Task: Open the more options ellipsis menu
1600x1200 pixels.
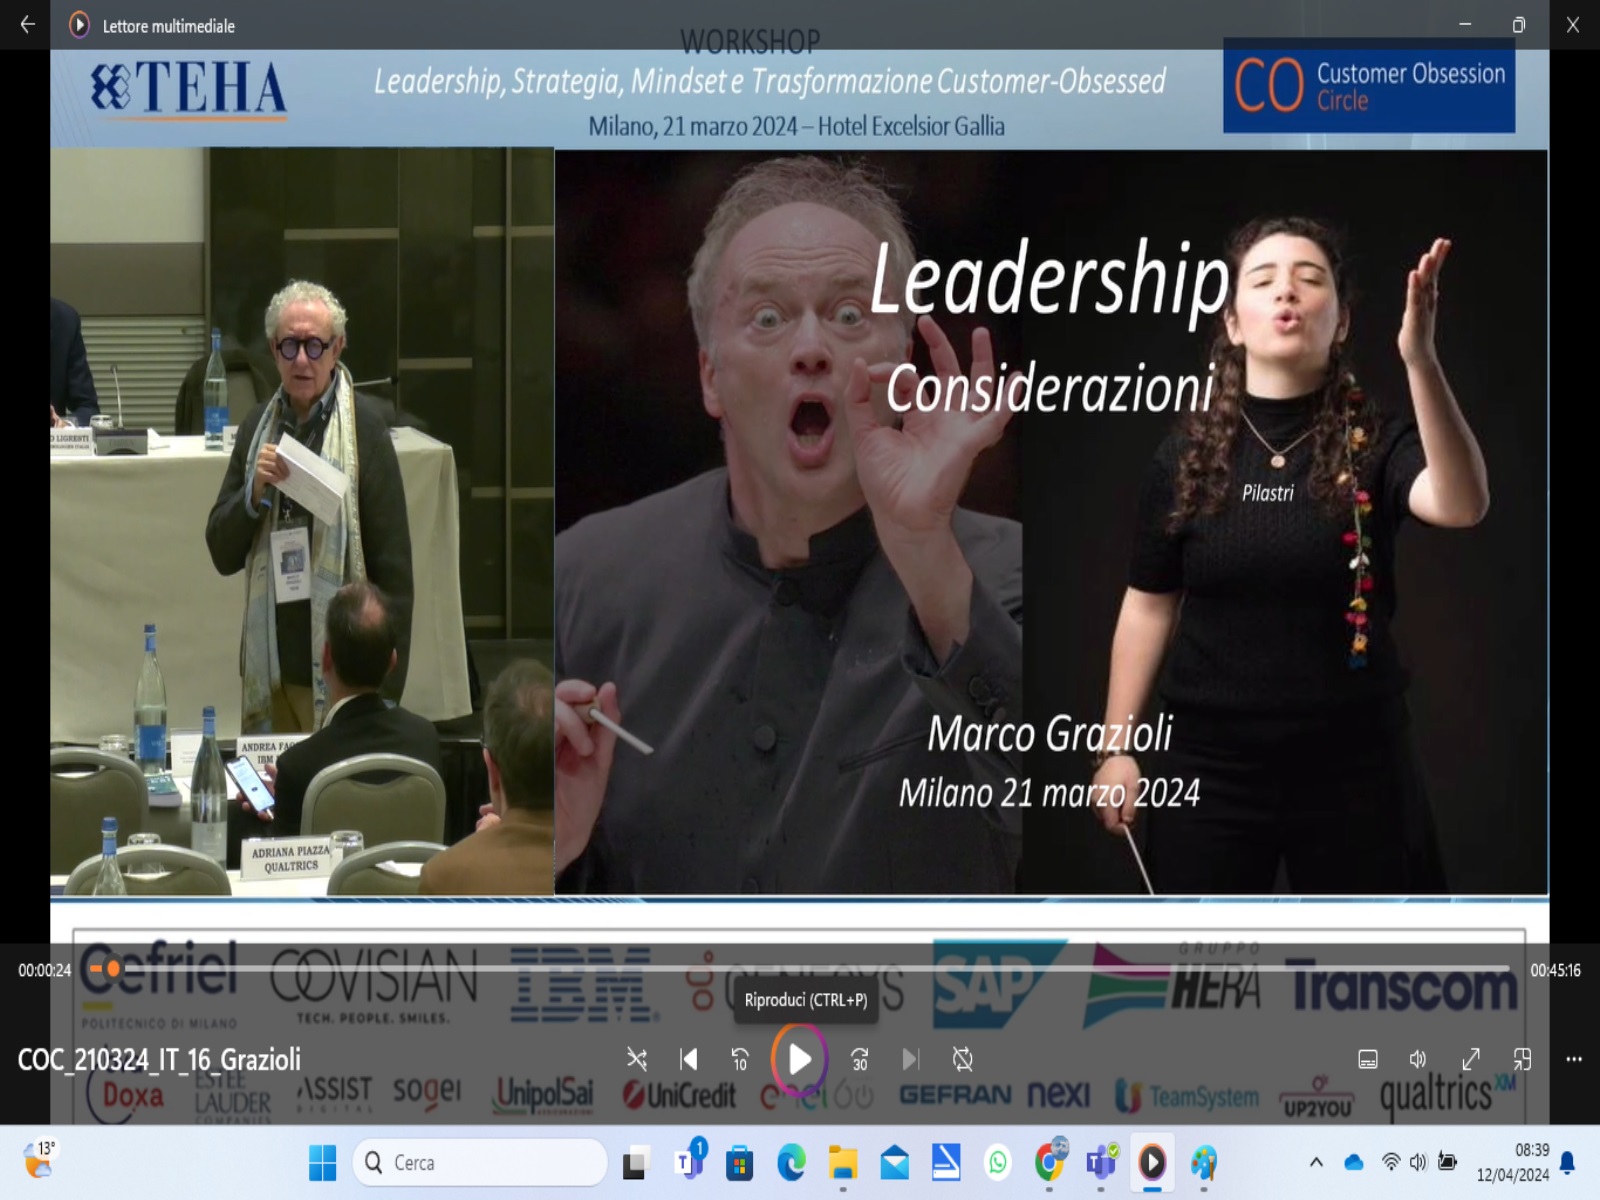Action: point(1574,1059)
